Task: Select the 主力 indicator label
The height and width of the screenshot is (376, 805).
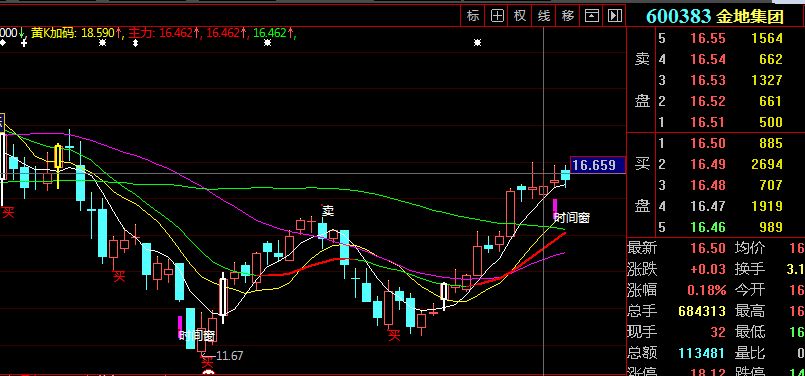Action: point(140,33)
